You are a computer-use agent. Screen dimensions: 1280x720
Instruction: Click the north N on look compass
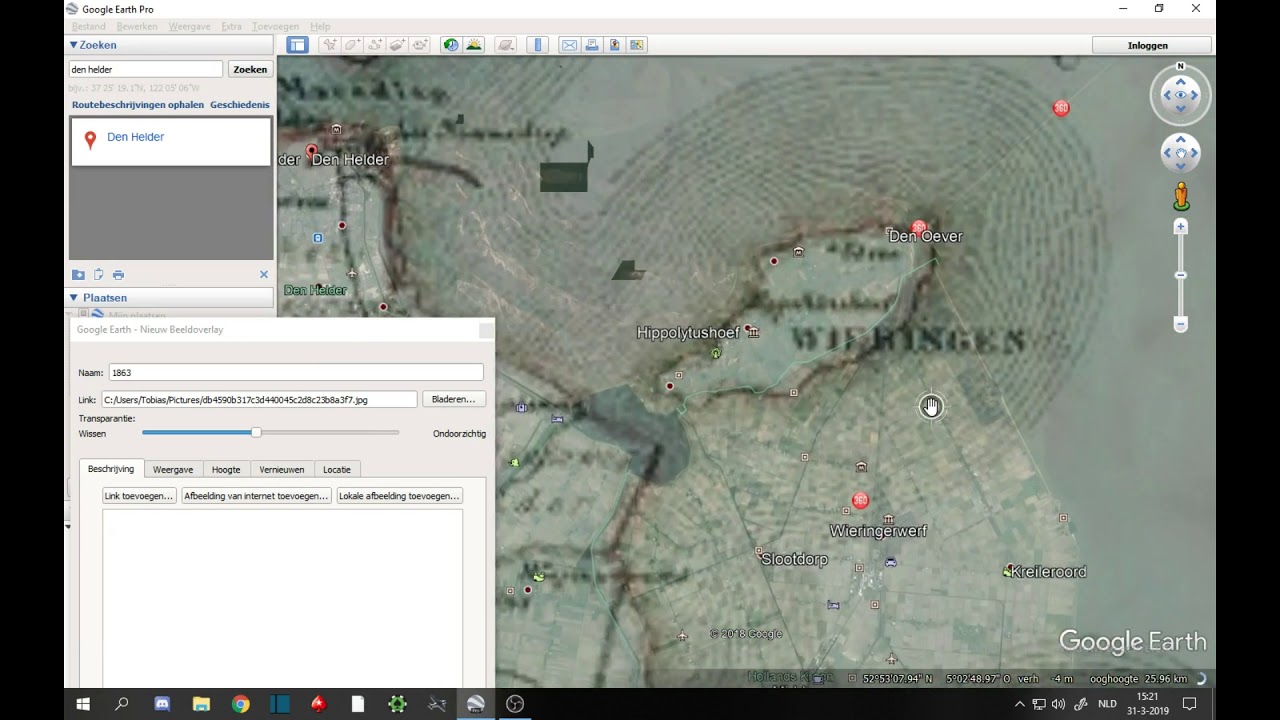tap(1180, 67)
